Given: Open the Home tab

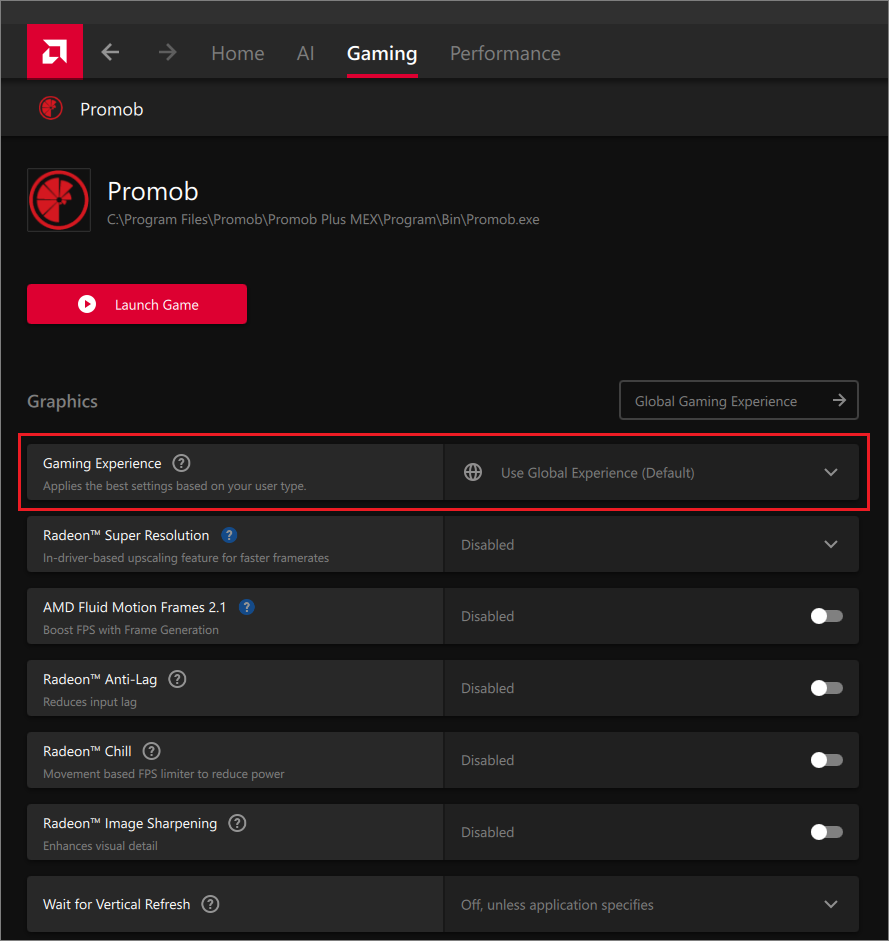Looking at the screenshot, I should (238, 53).
